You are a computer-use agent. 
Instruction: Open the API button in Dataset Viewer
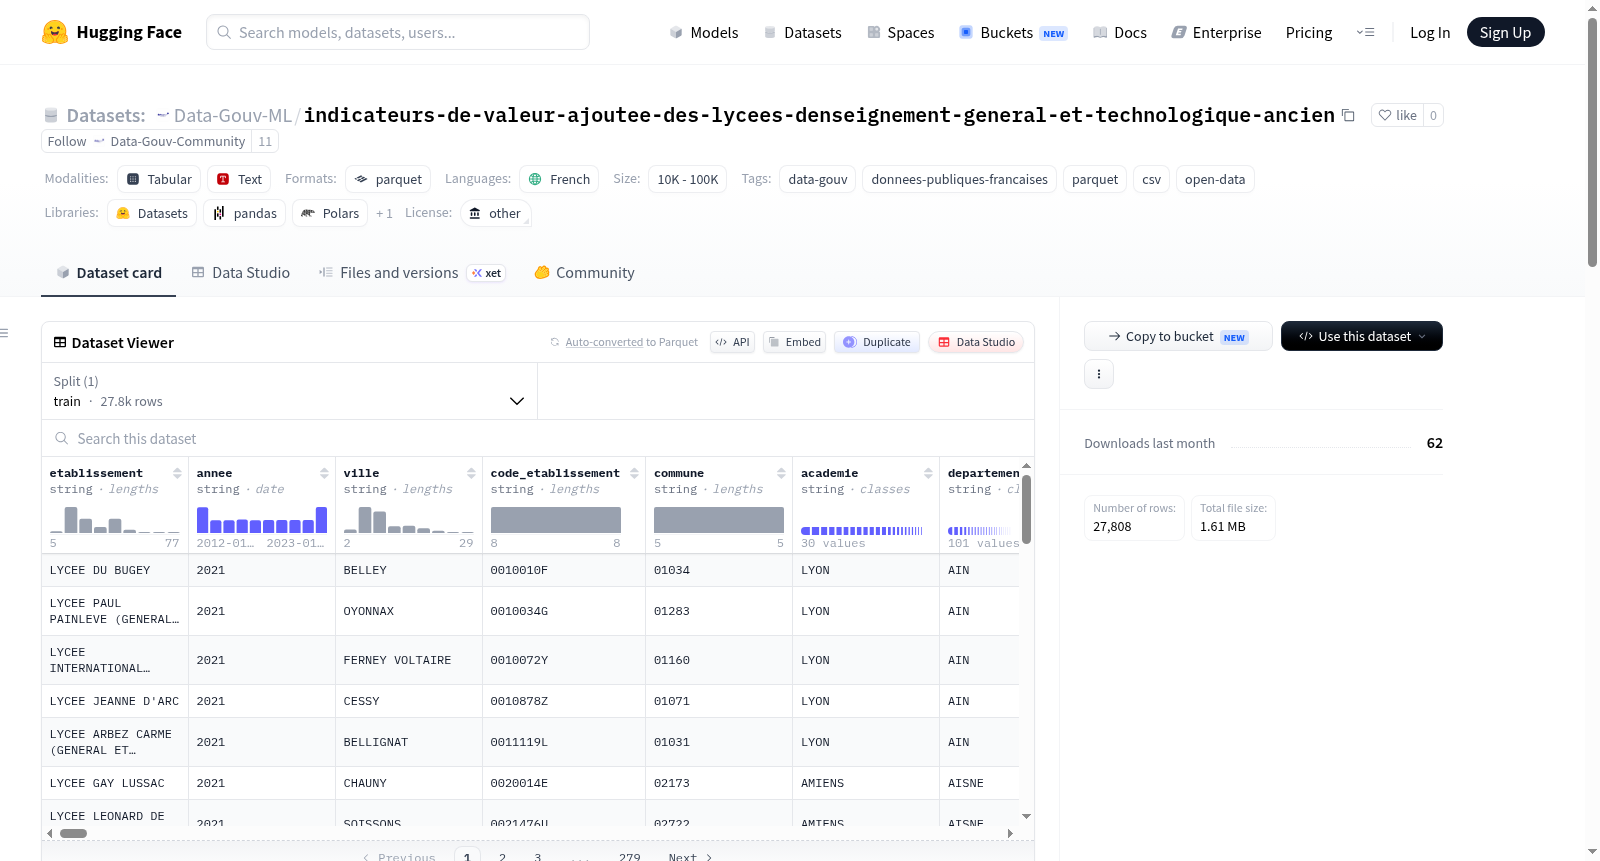(x=733, y=342)
